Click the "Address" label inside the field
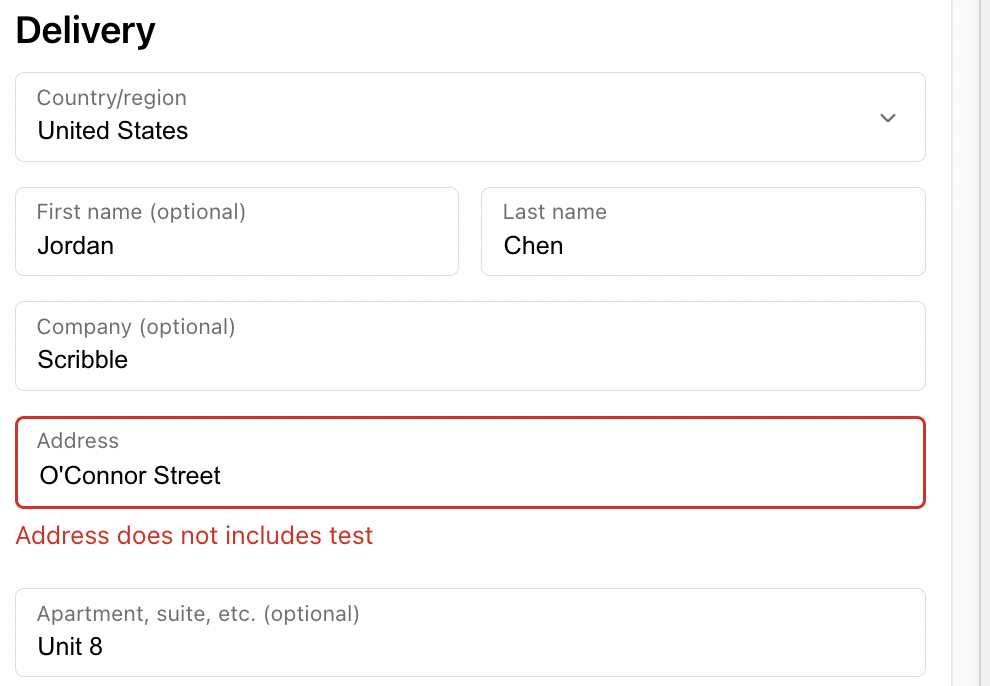 tap(78, 441)
